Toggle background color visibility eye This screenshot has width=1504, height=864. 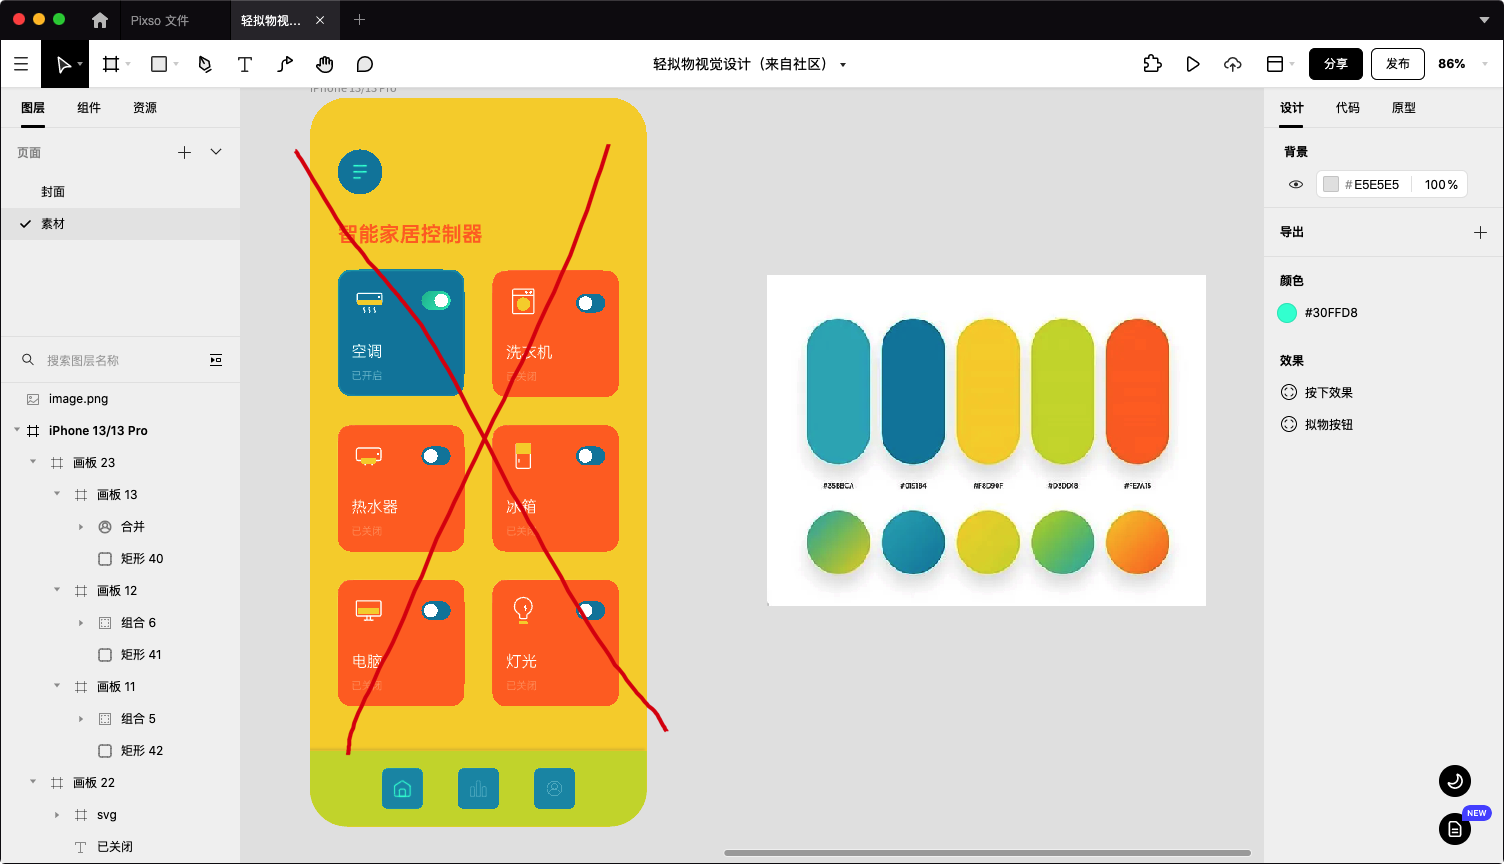[x=1296, y=185]
